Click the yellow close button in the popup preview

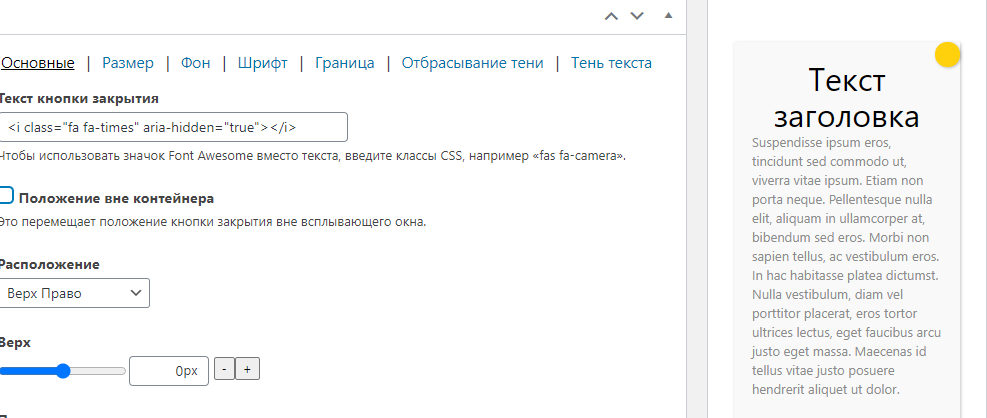click(x=947, y=54)
